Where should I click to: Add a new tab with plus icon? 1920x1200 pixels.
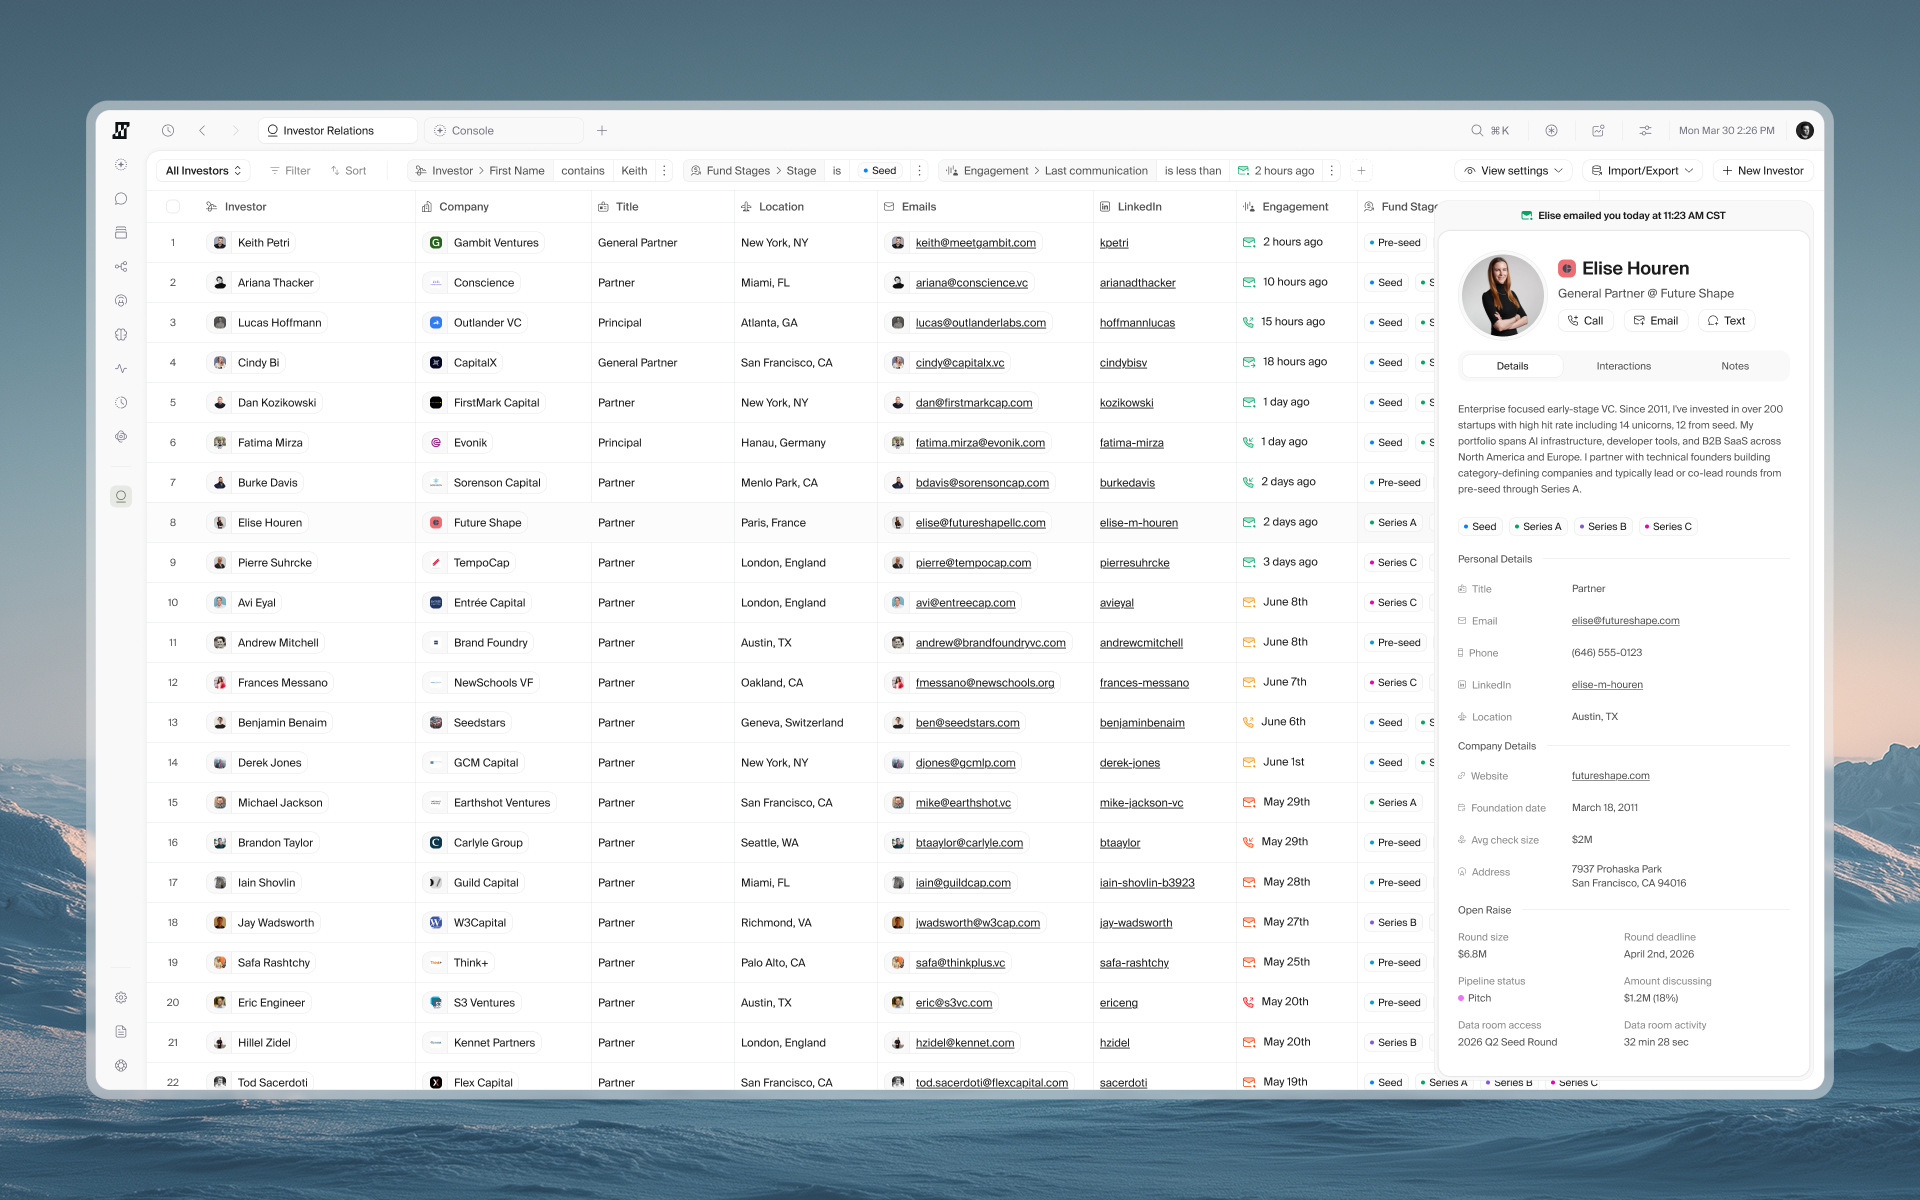602,130
